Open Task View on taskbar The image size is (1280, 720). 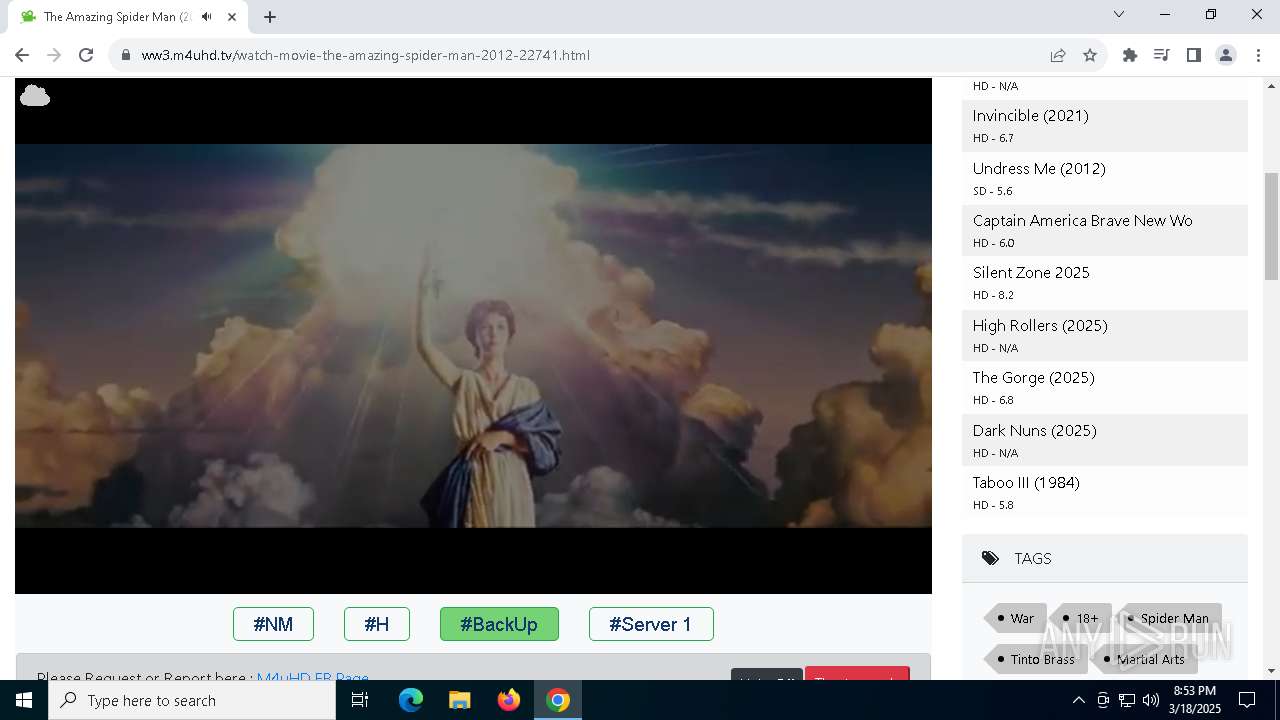pos(360,700)
